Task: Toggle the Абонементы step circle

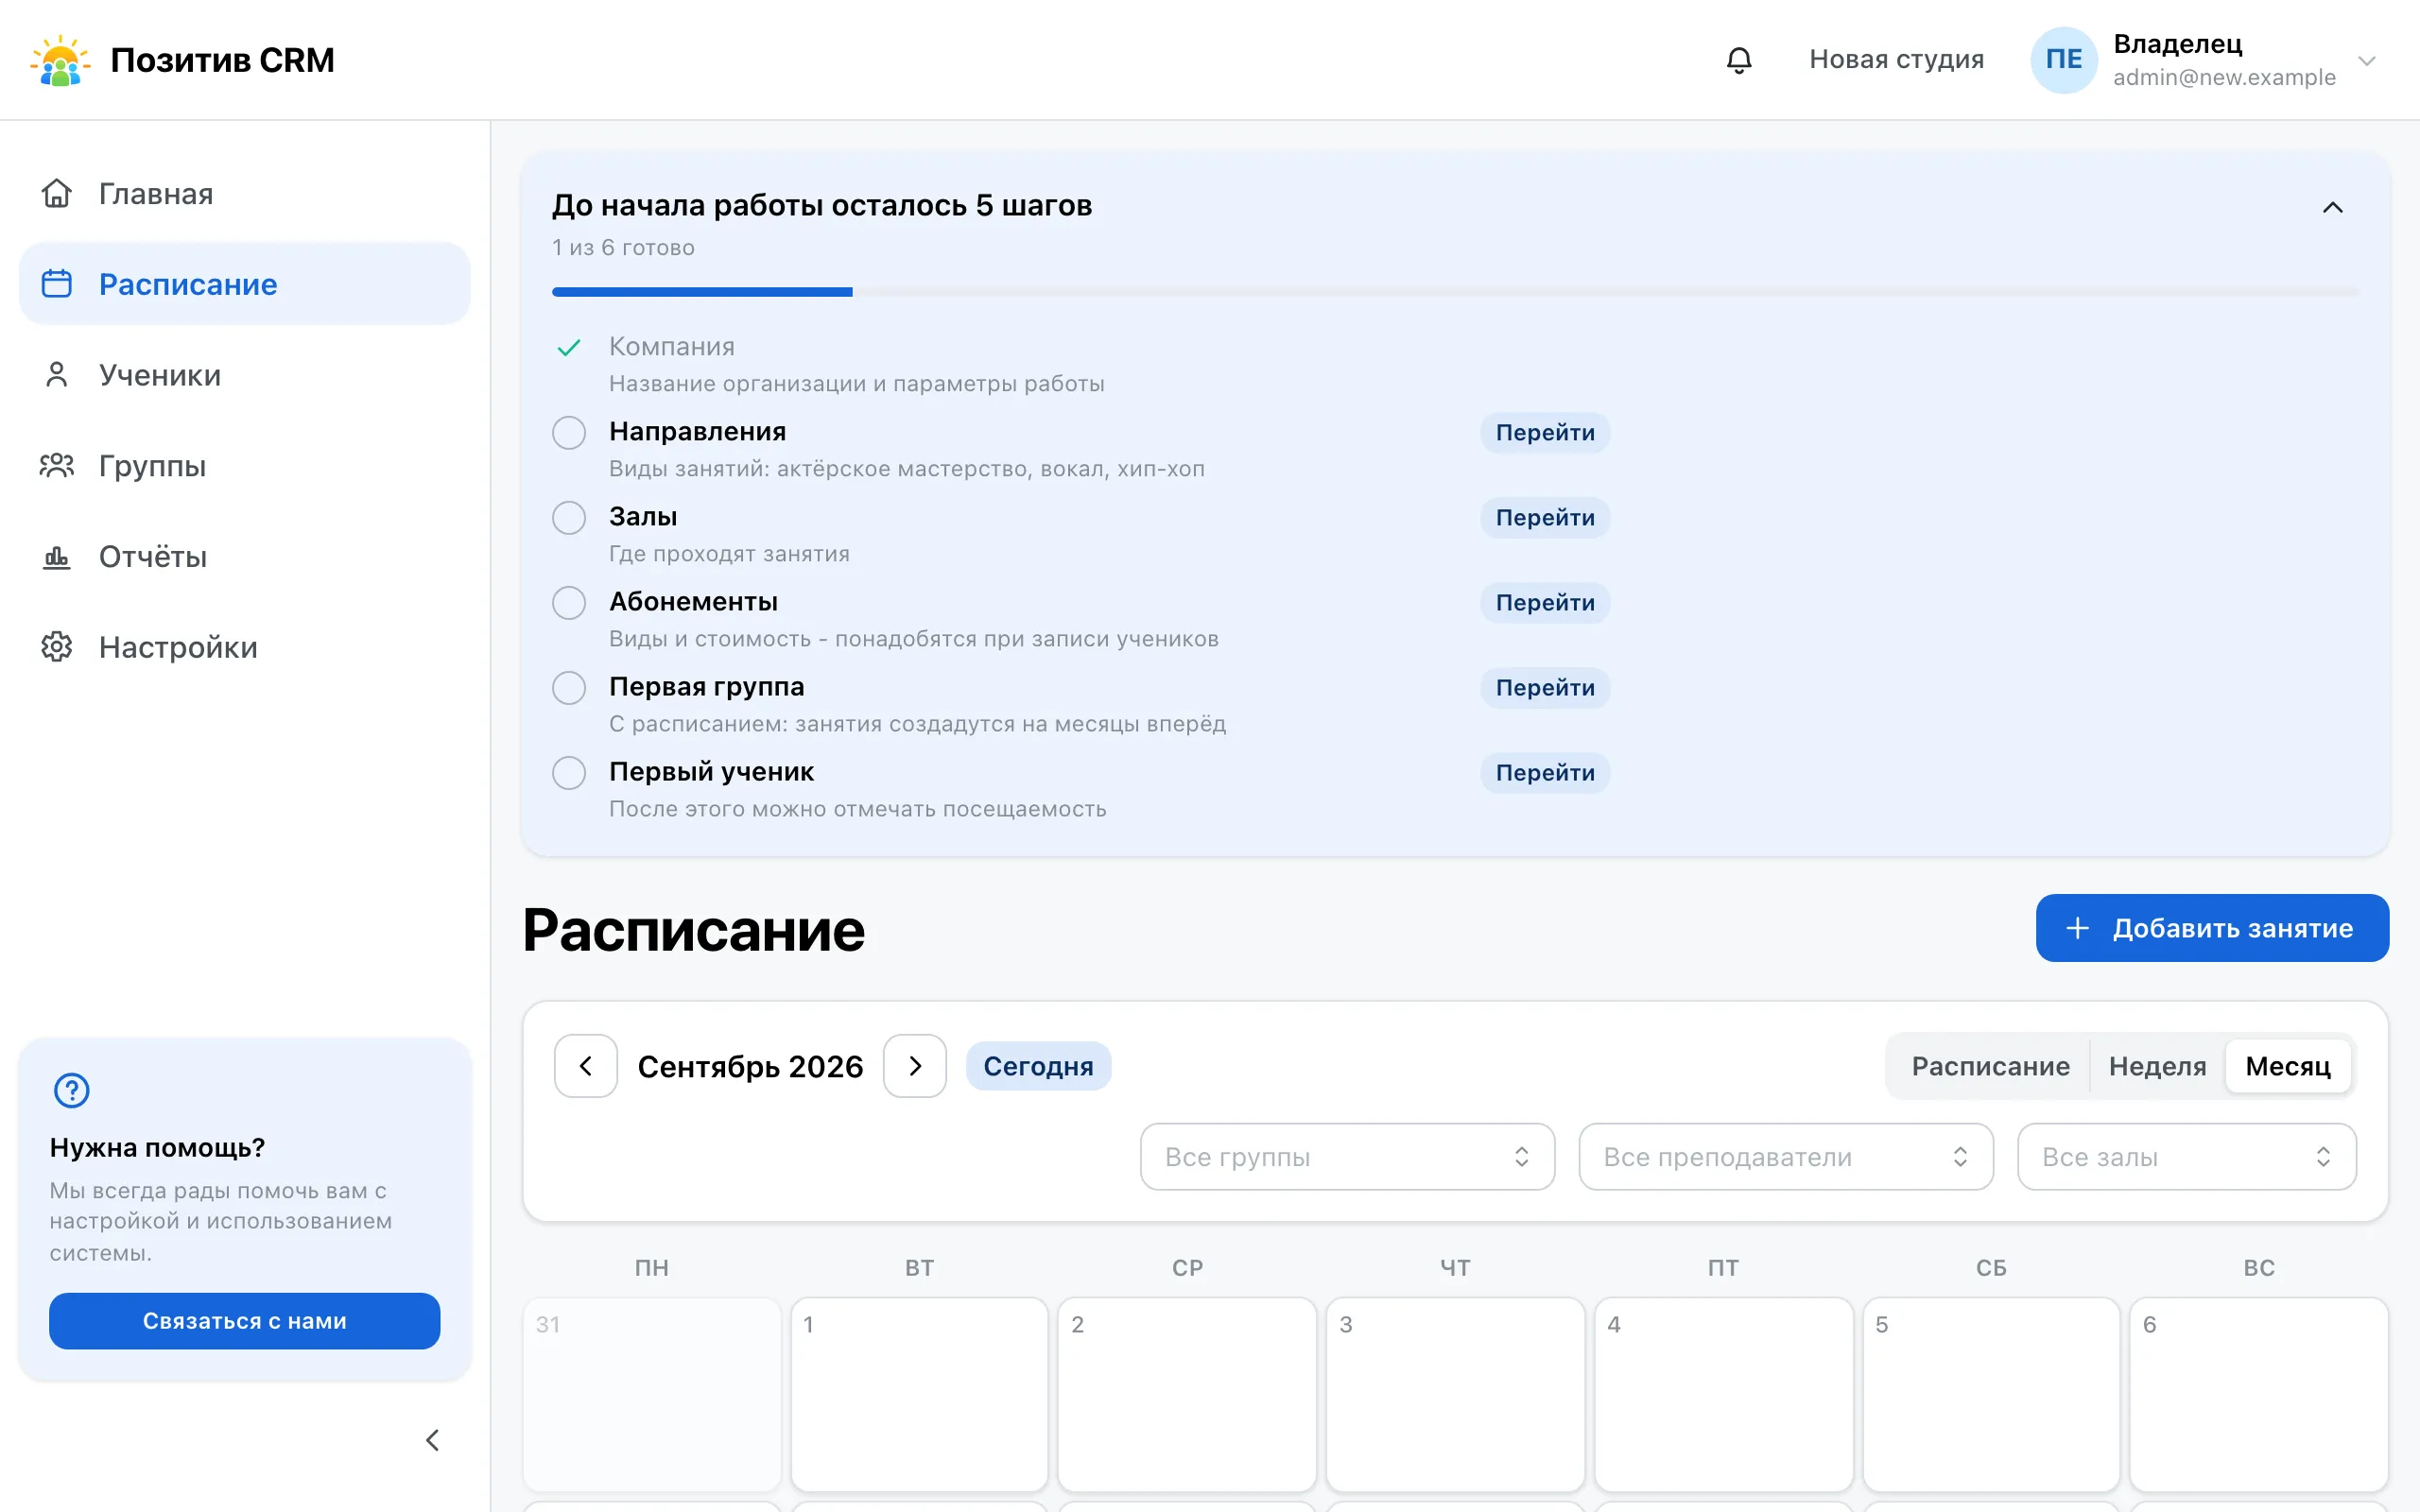Action: (x=569, y=603)
